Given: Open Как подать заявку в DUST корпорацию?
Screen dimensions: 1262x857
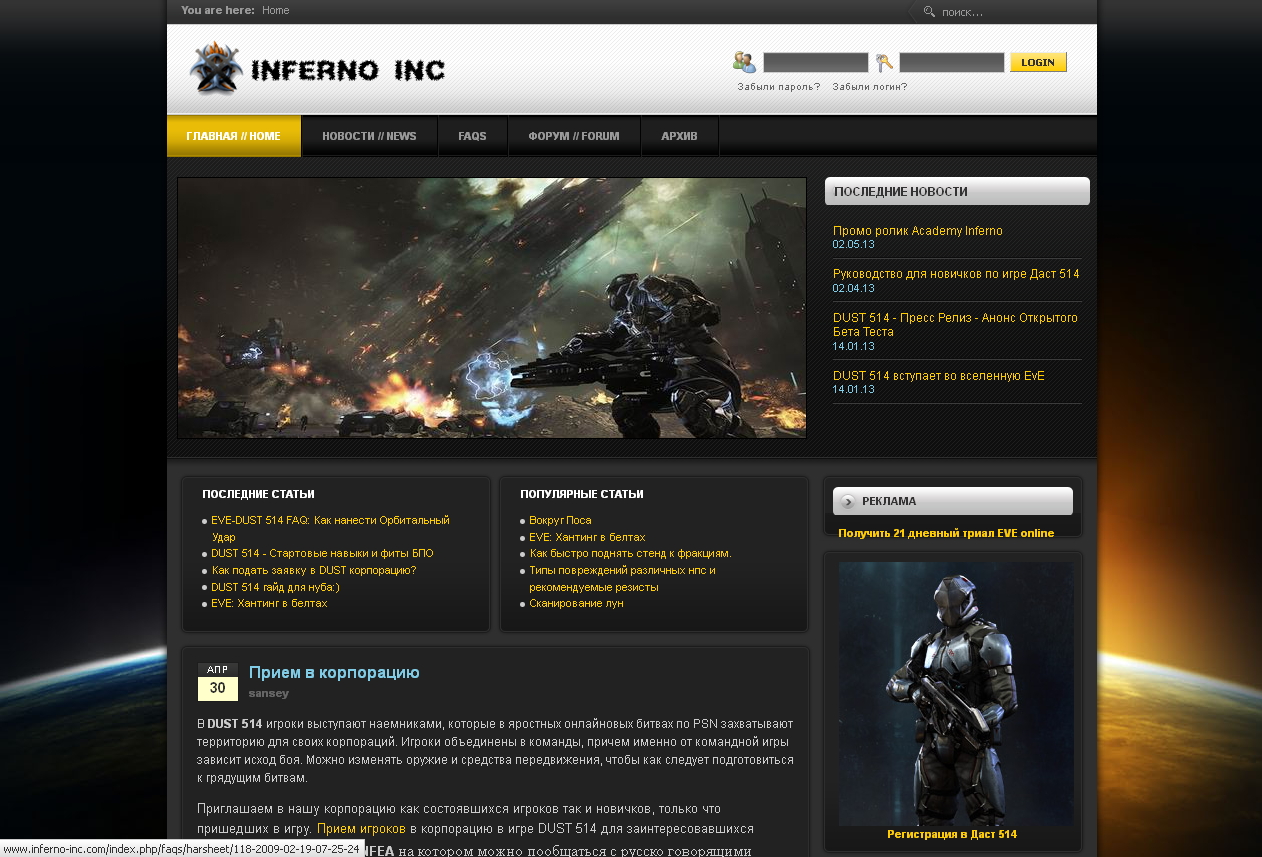Looking at the screenshot, I should (314, 570).
